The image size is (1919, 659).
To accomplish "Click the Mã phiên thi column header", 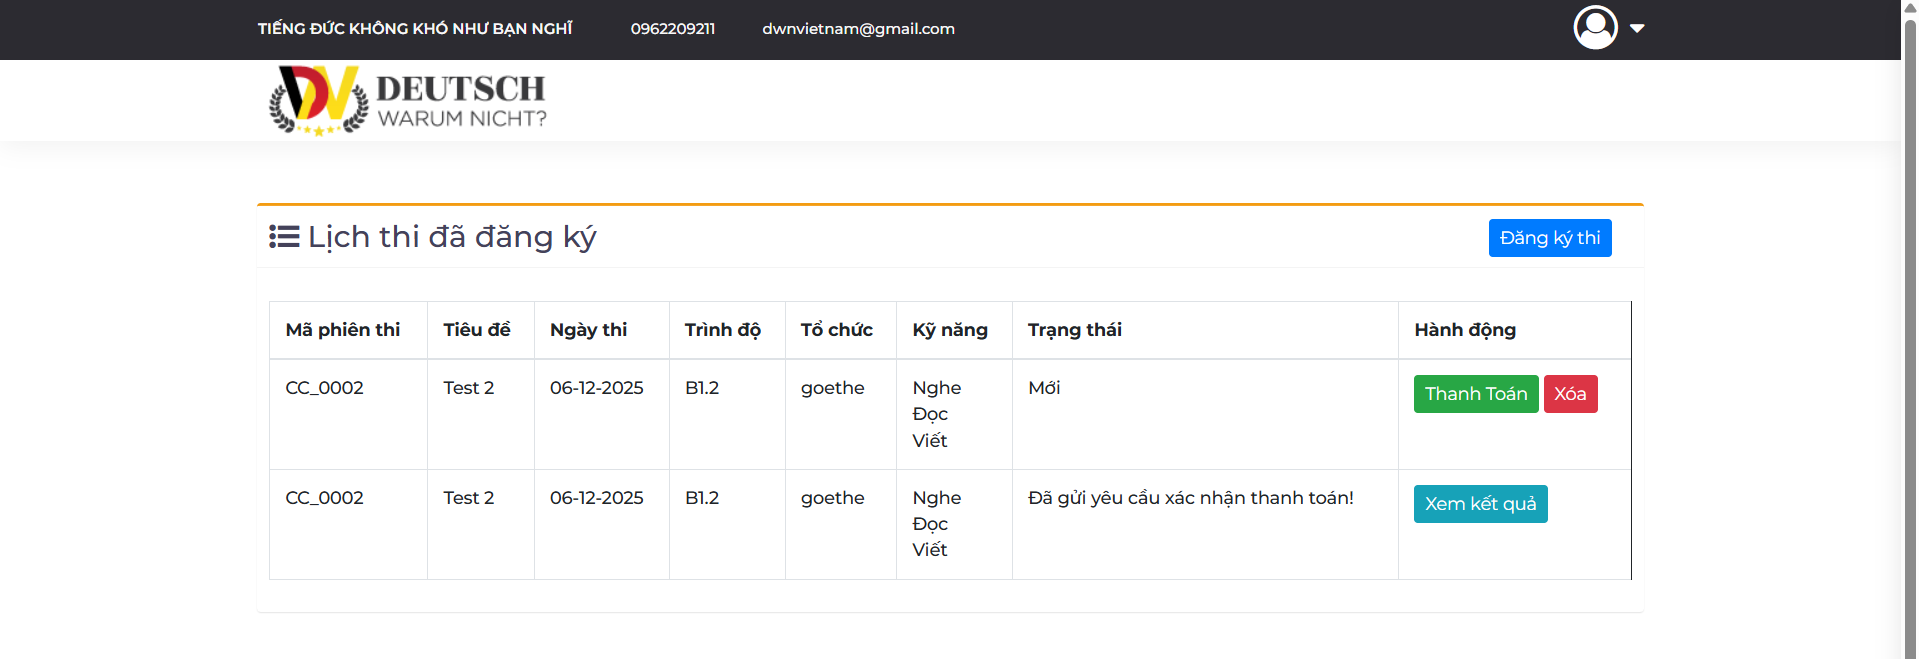I will tap(342, 330).
